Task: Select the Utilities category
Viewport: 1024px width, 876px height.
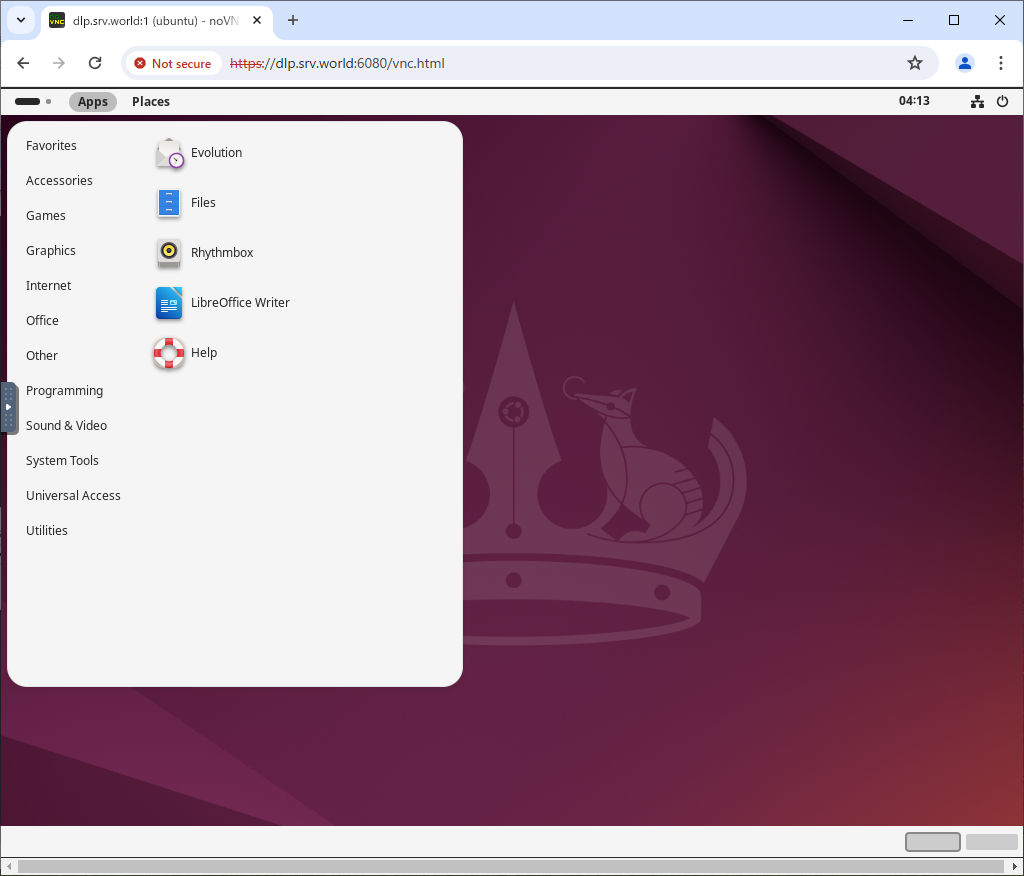Action: click(47, 531)
